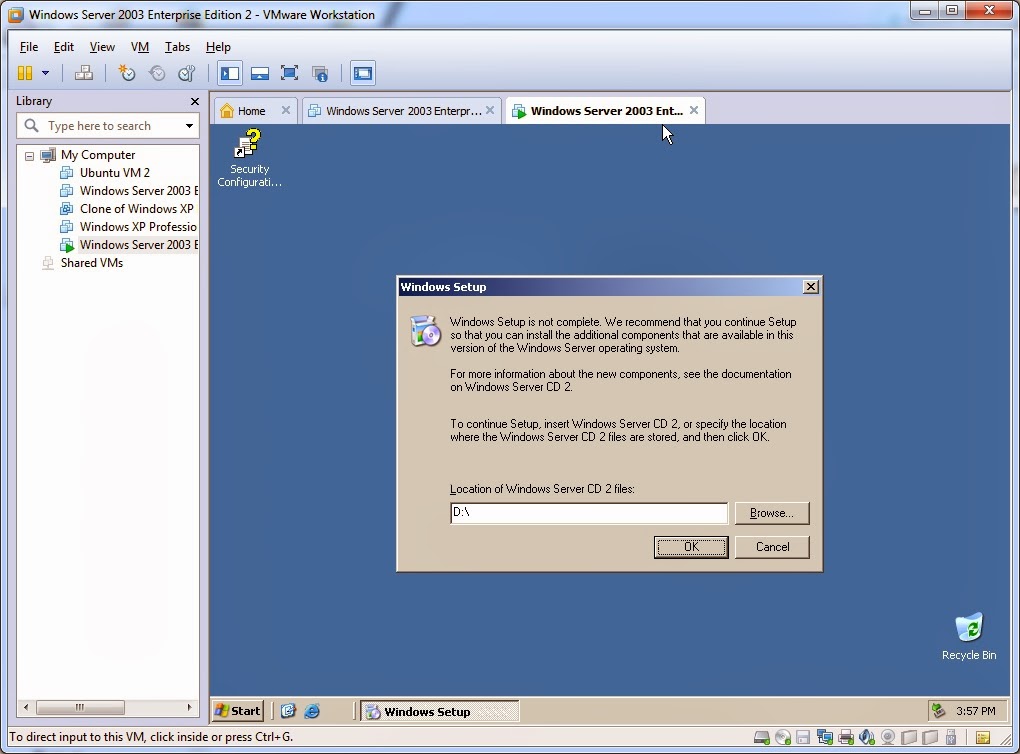
Task: Select My Computer in the Library
Action: click(98, 155)
